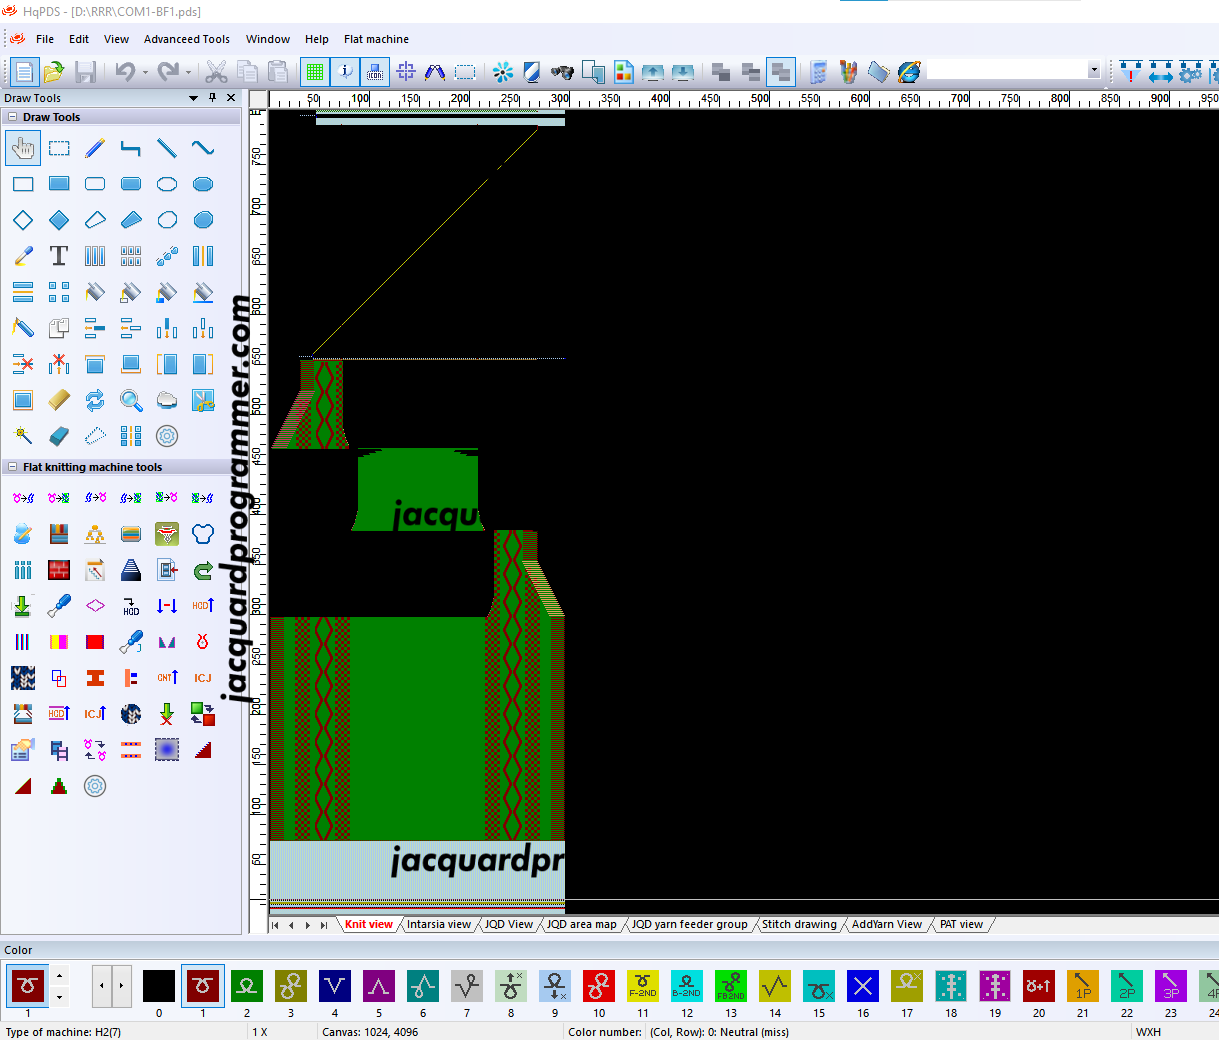Click the binoculars find icon in toolbar
1219x1040 pixels.
coord(562,72)
